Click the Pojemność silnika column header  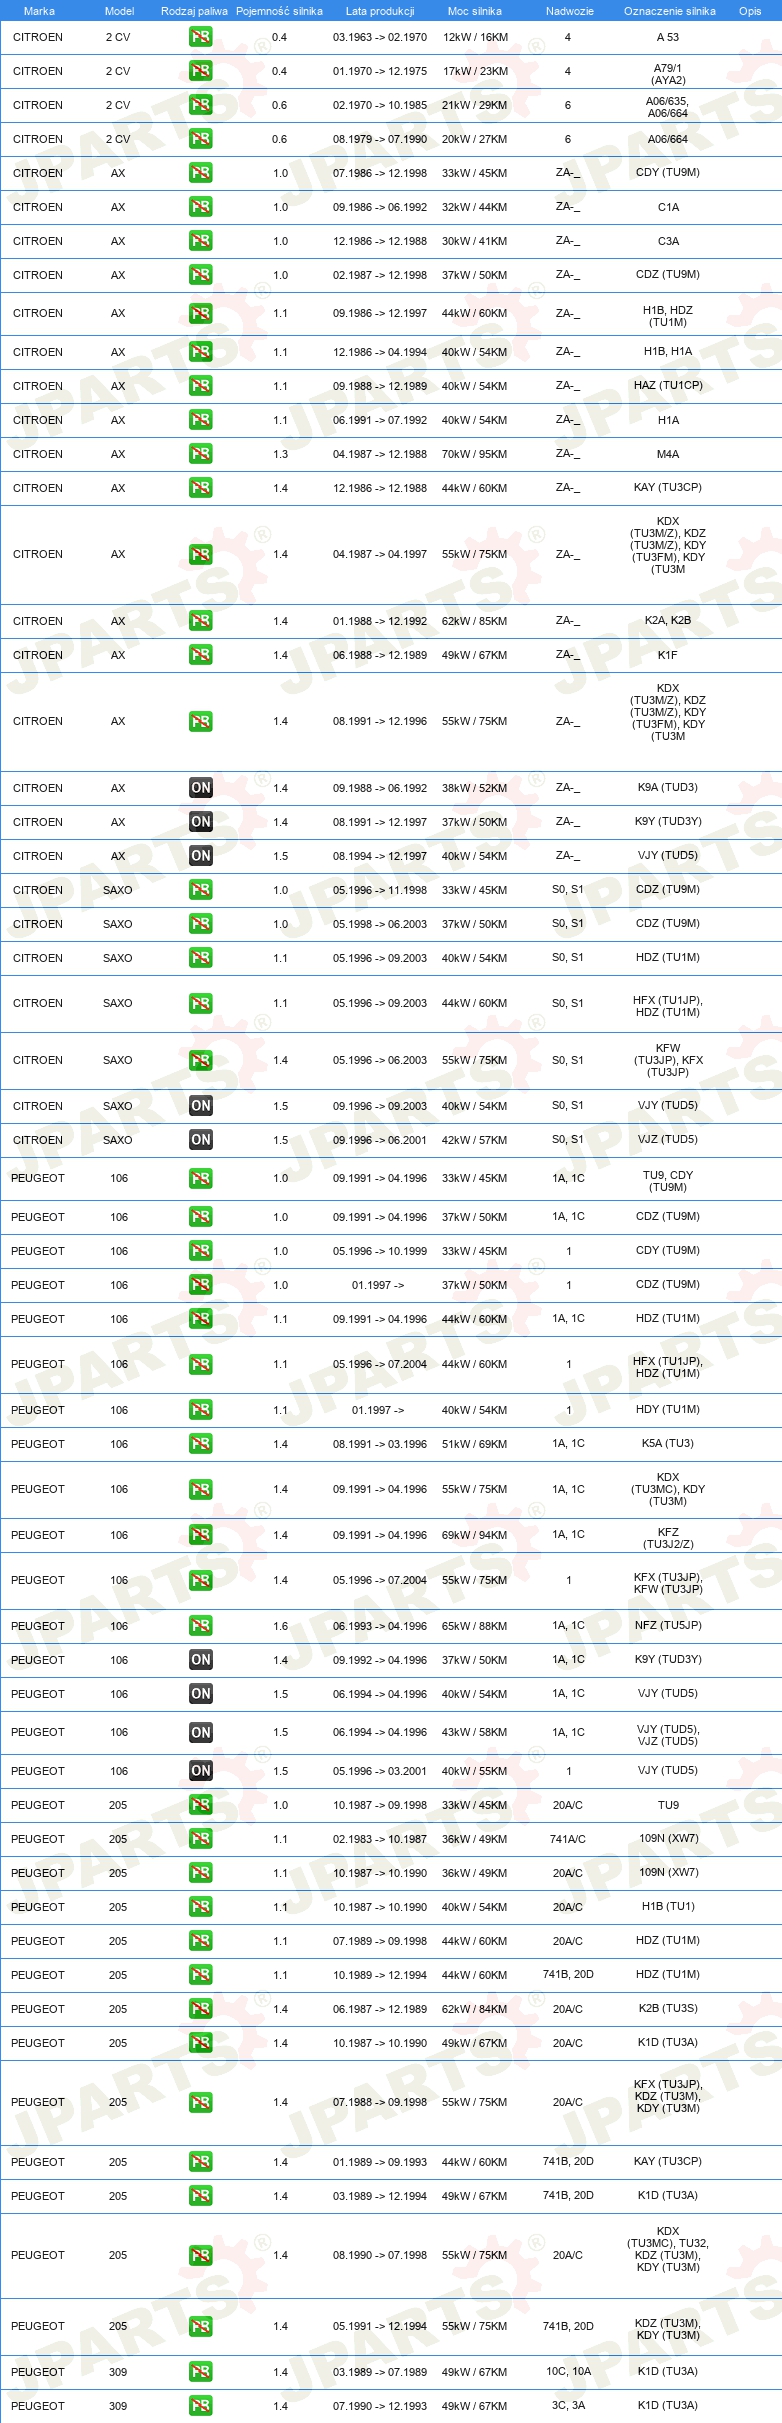(x=279, y=11)
